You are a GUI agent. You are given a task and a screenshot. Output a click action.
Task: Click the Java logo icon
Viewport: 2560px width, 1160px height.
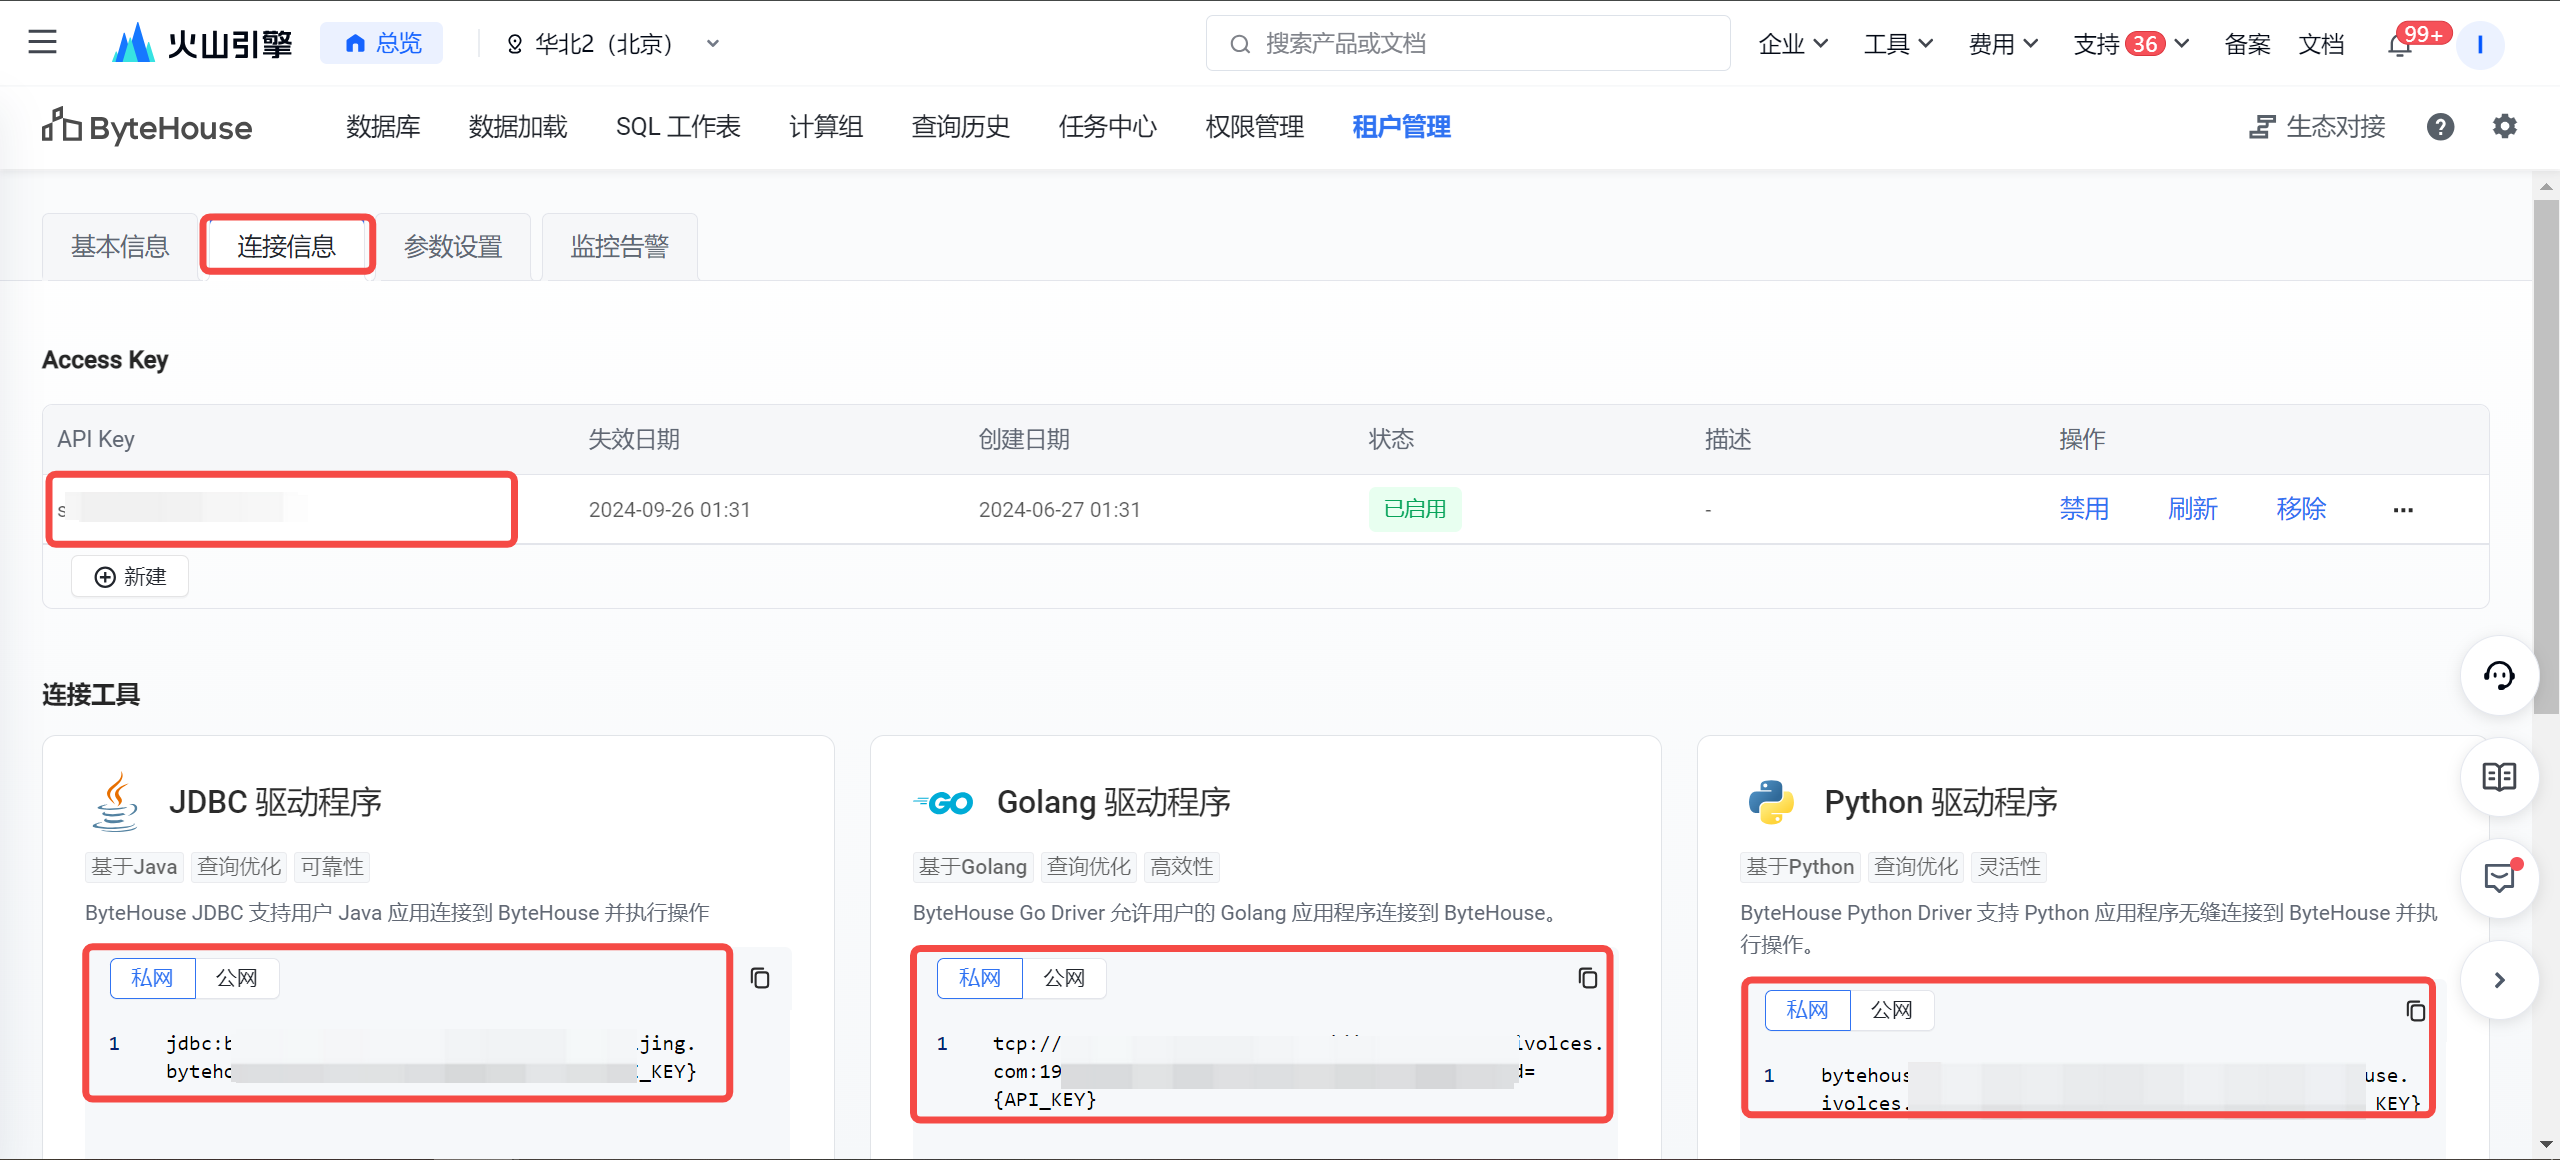click(116, 802)
